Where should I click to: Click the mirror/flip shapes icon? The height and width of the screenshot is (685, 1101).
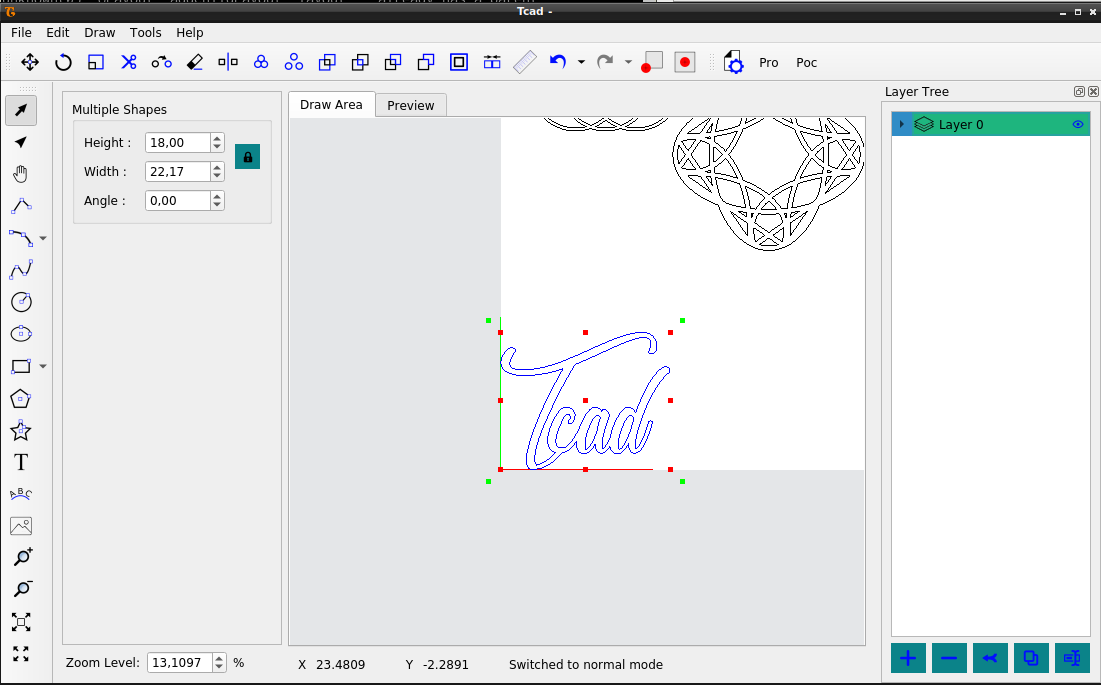(x=228, y=62)
